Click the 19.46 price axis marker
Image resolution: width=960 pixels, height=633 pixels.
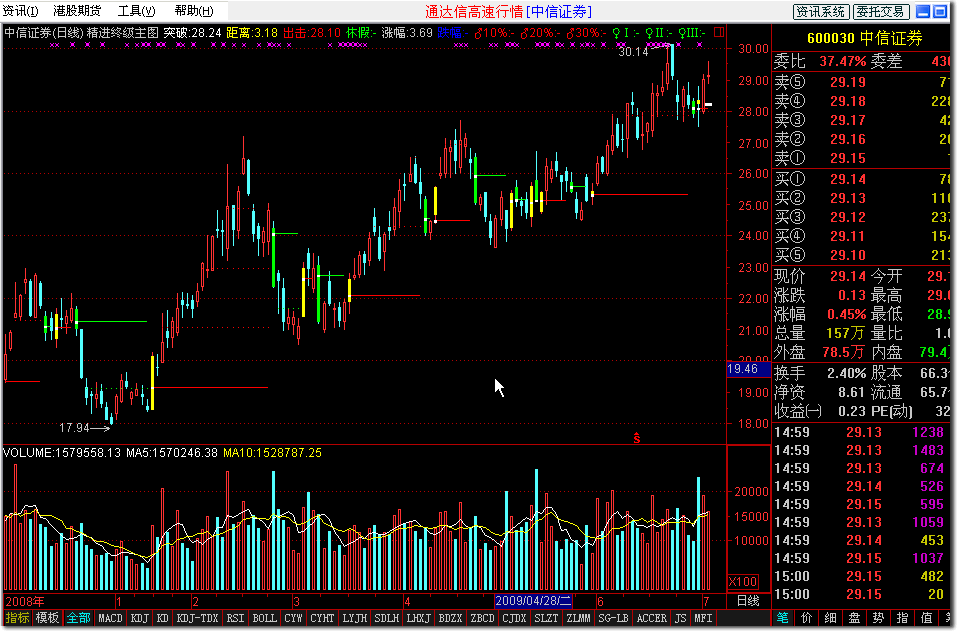pyautogui.click(x=748, y=369)
